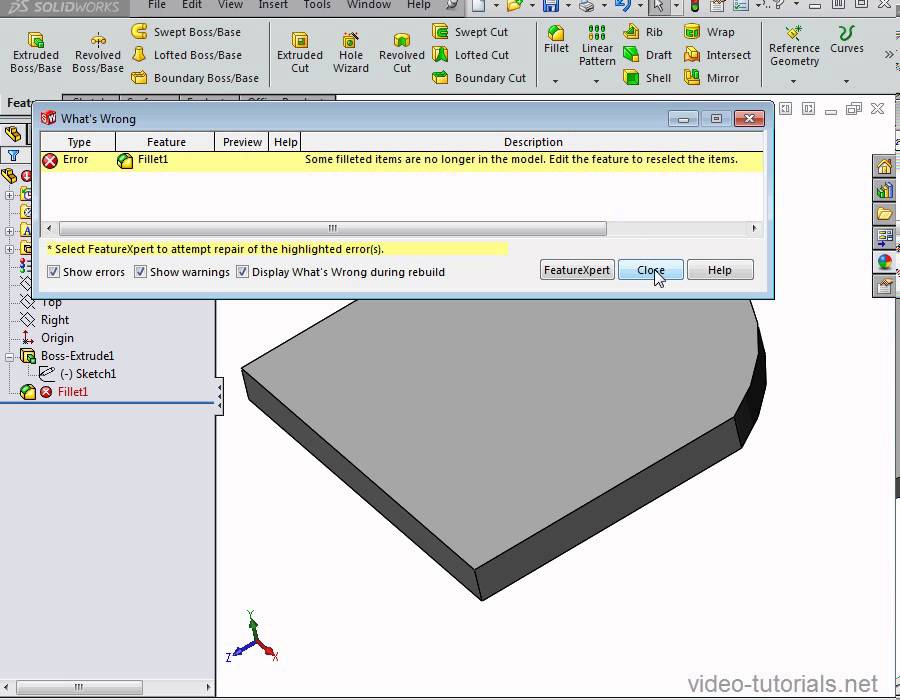Select the Rib feature
This screenshot has width=900, height=700.
point(643,32)
